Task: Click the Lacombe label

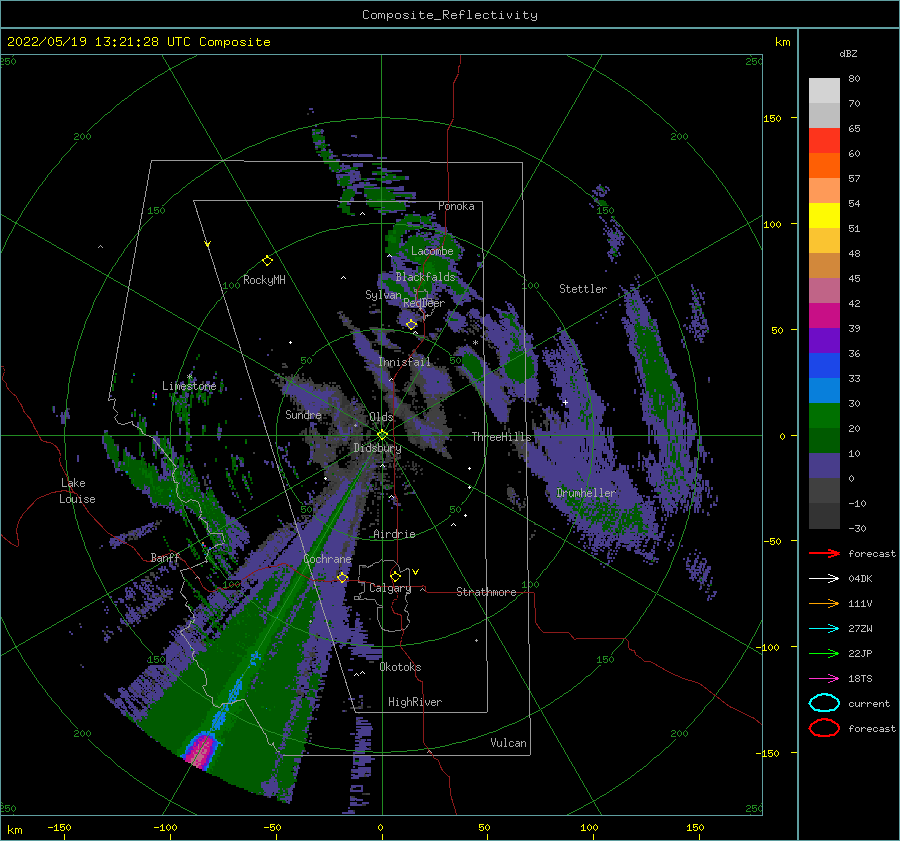Action: (x=432, y=251)
